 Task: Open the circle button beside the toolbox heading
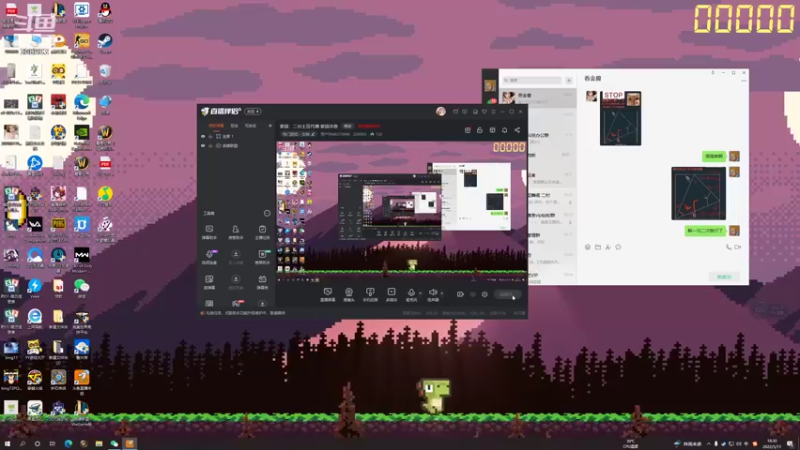point(267,213)
